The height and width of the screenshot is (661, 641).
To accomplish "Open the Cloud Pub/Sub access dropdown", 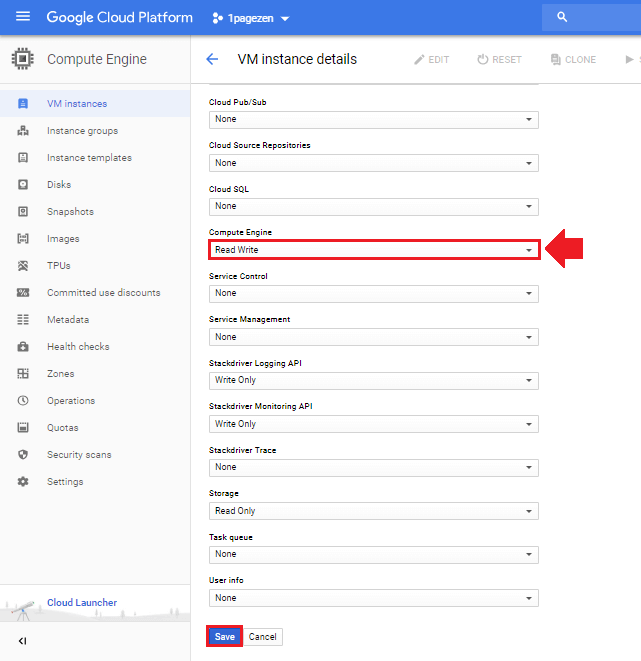I will [x=373, y=120].
